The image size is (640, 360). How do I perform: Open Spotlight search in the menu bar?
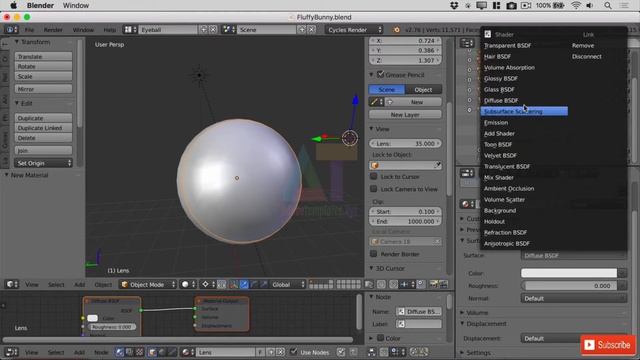(x=608, y=5)
